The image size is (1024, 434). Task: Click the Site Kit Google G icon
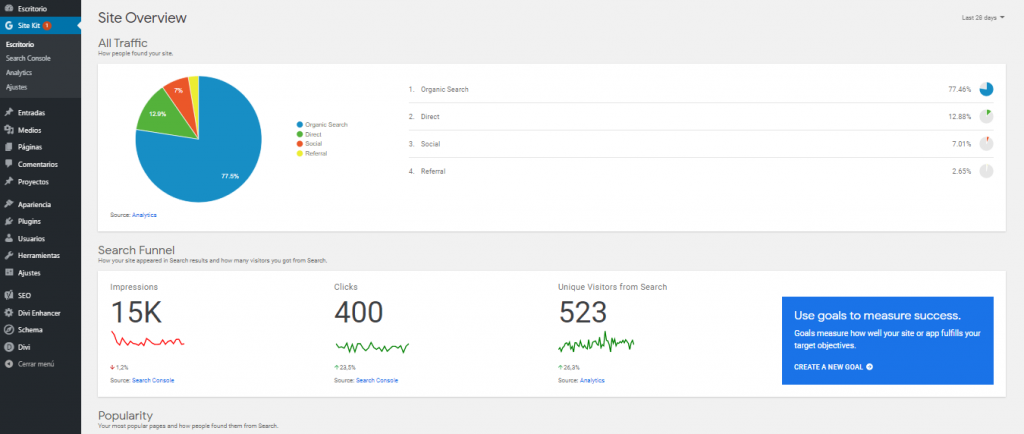(8, 26)
